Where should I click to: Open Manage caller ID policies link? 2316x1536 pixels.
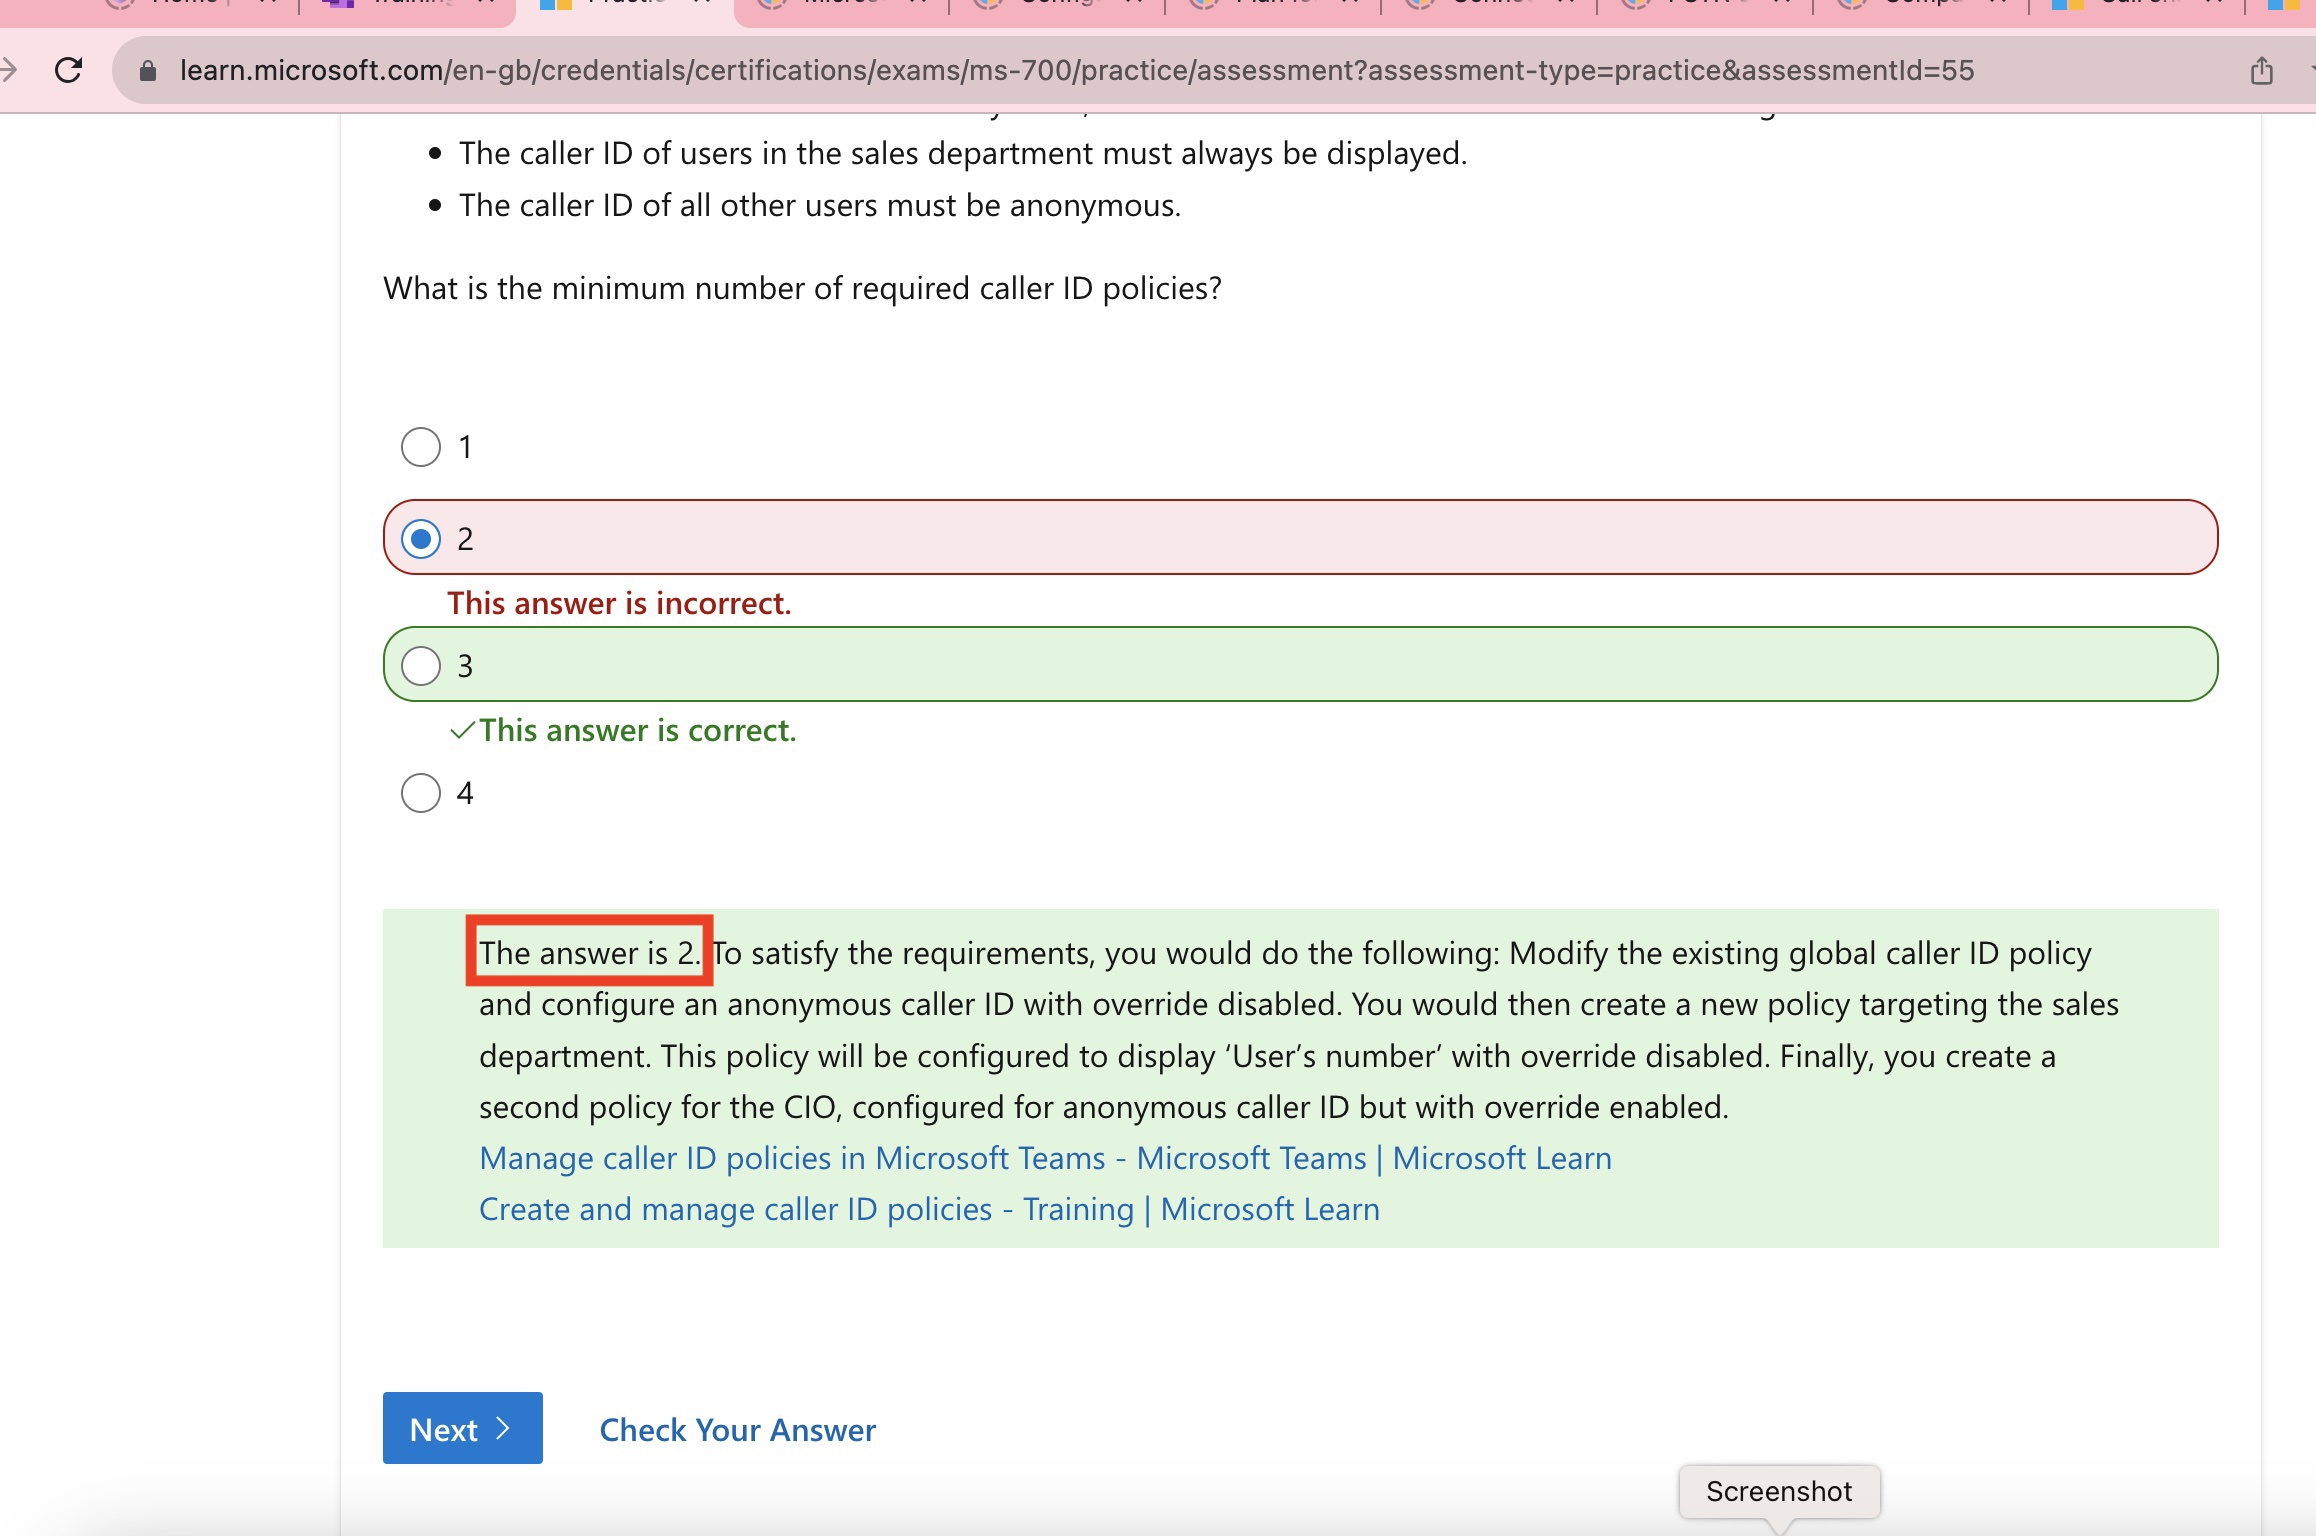(x=1045, y=1158)
